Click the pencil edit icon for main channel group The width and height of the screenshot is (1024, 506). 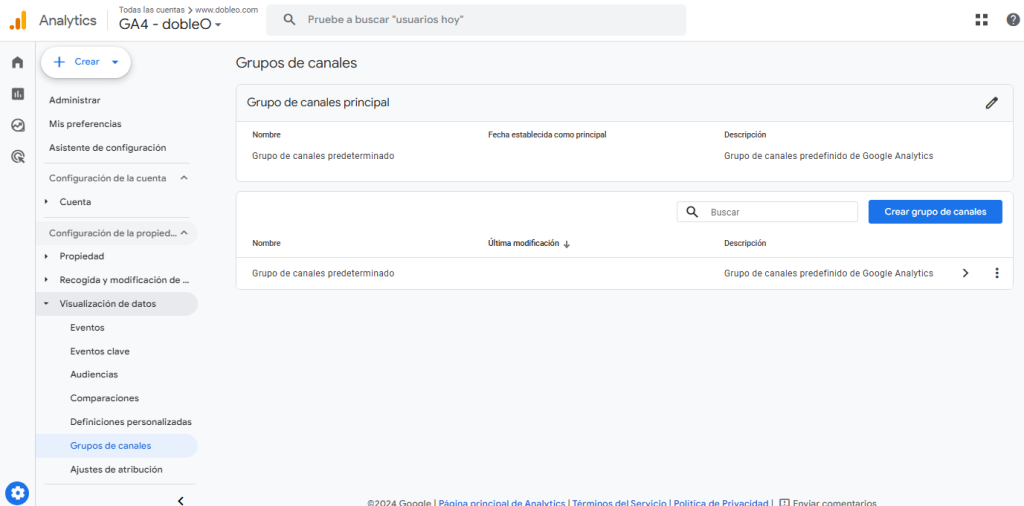pyautogui.click(x=991, y=102)
